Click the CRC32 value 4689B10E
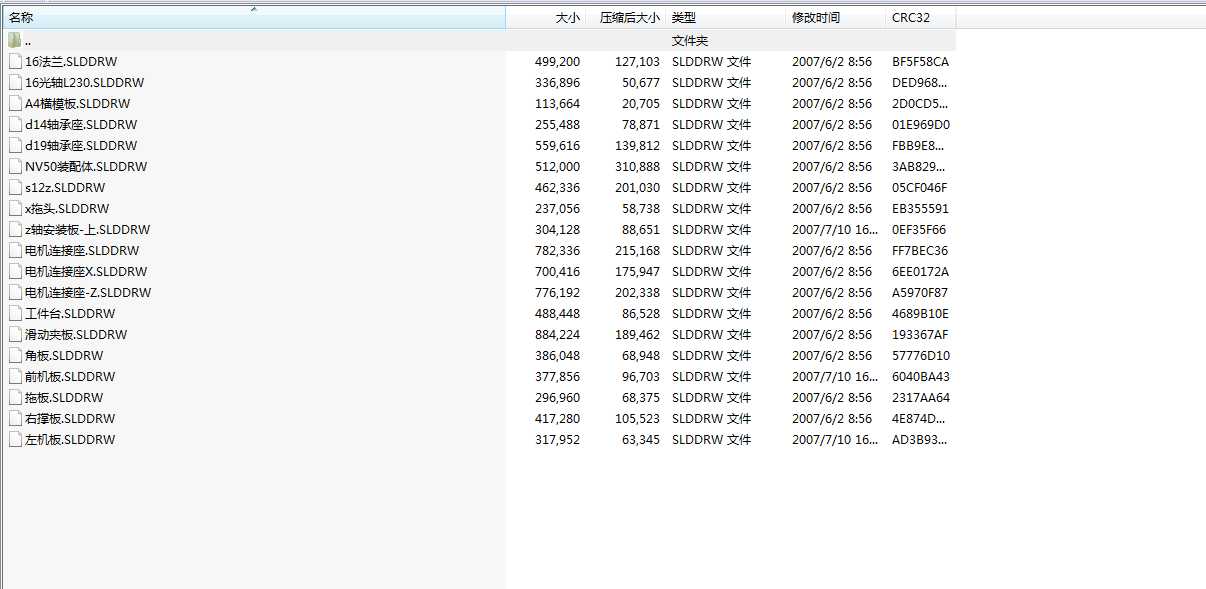Screen dimensions: 1206x589 click(920, 313)
